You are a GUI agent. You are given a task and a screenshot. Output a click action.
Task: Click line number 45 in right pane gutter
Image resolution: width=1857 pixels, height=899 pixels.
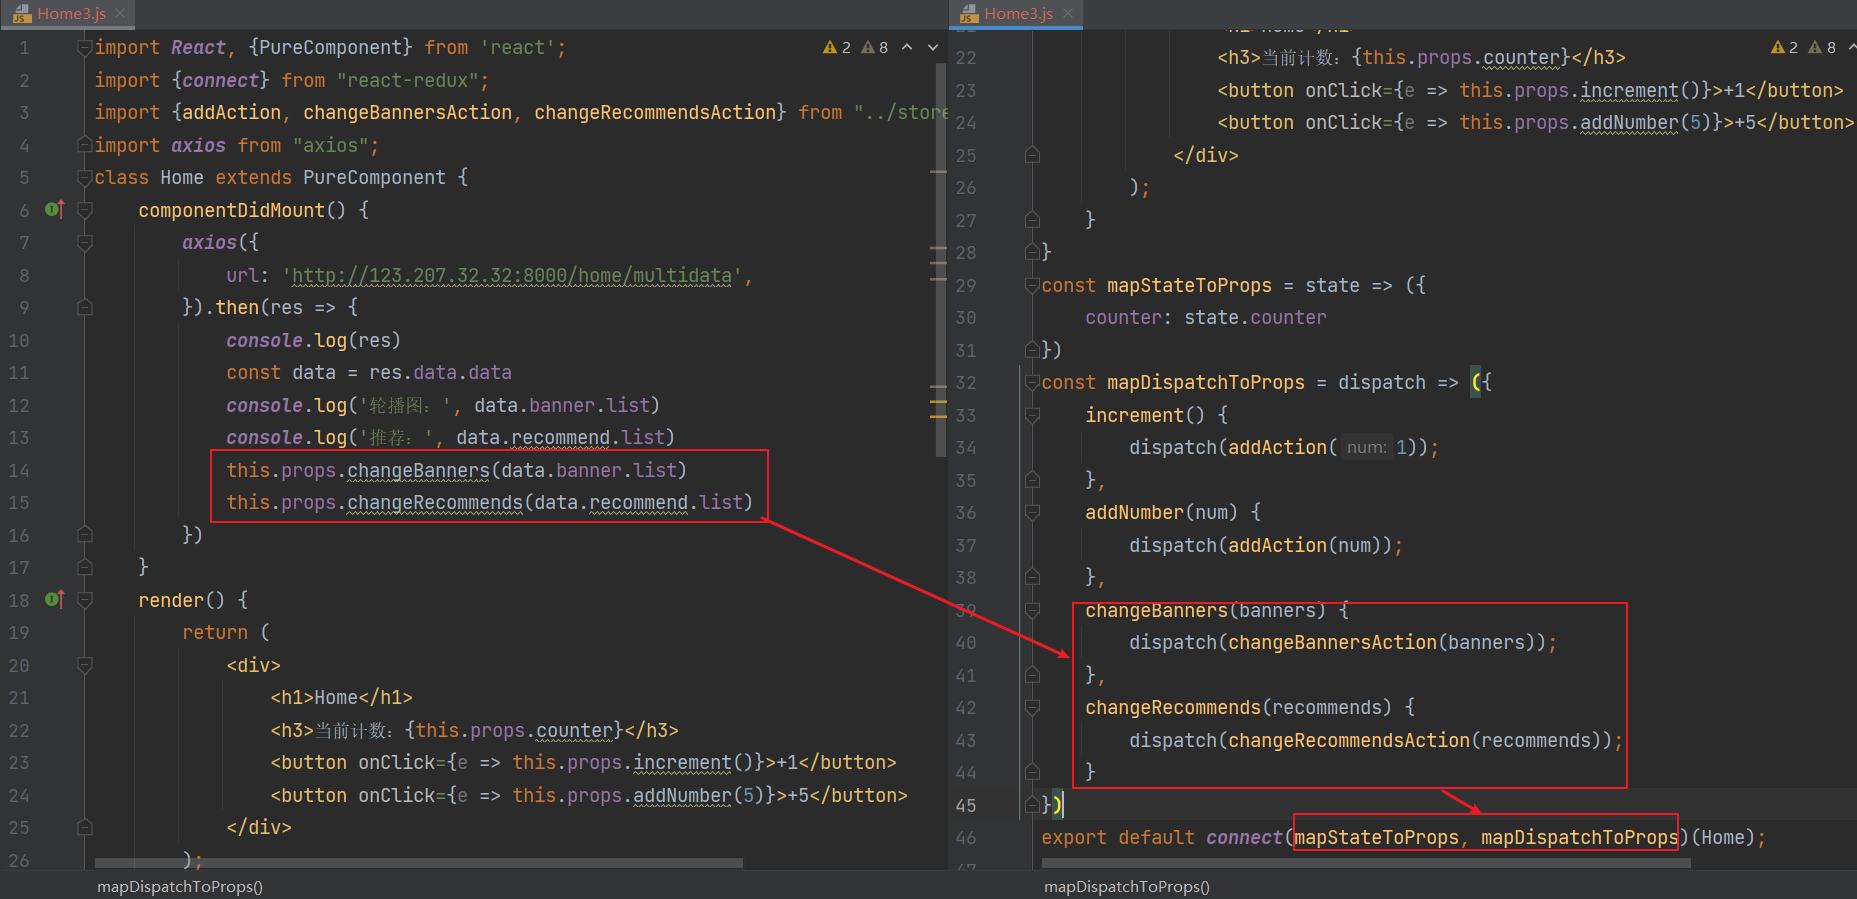click(x=966, y=805)
